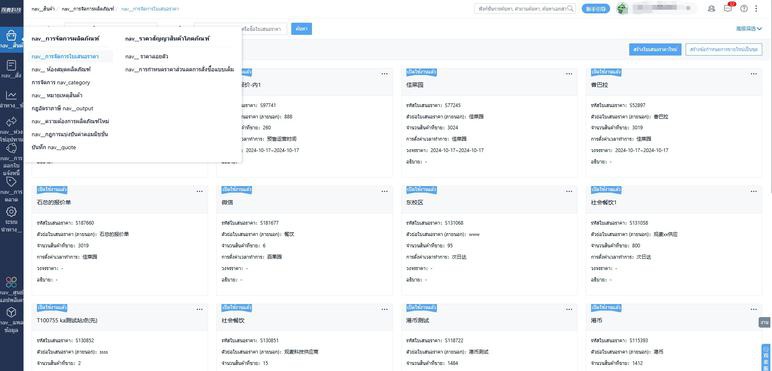This screenshot has height=371, width=772.
Task: Open the vertical three-dot menu in header
Action: pyautogui.click(x=756, y=8)
